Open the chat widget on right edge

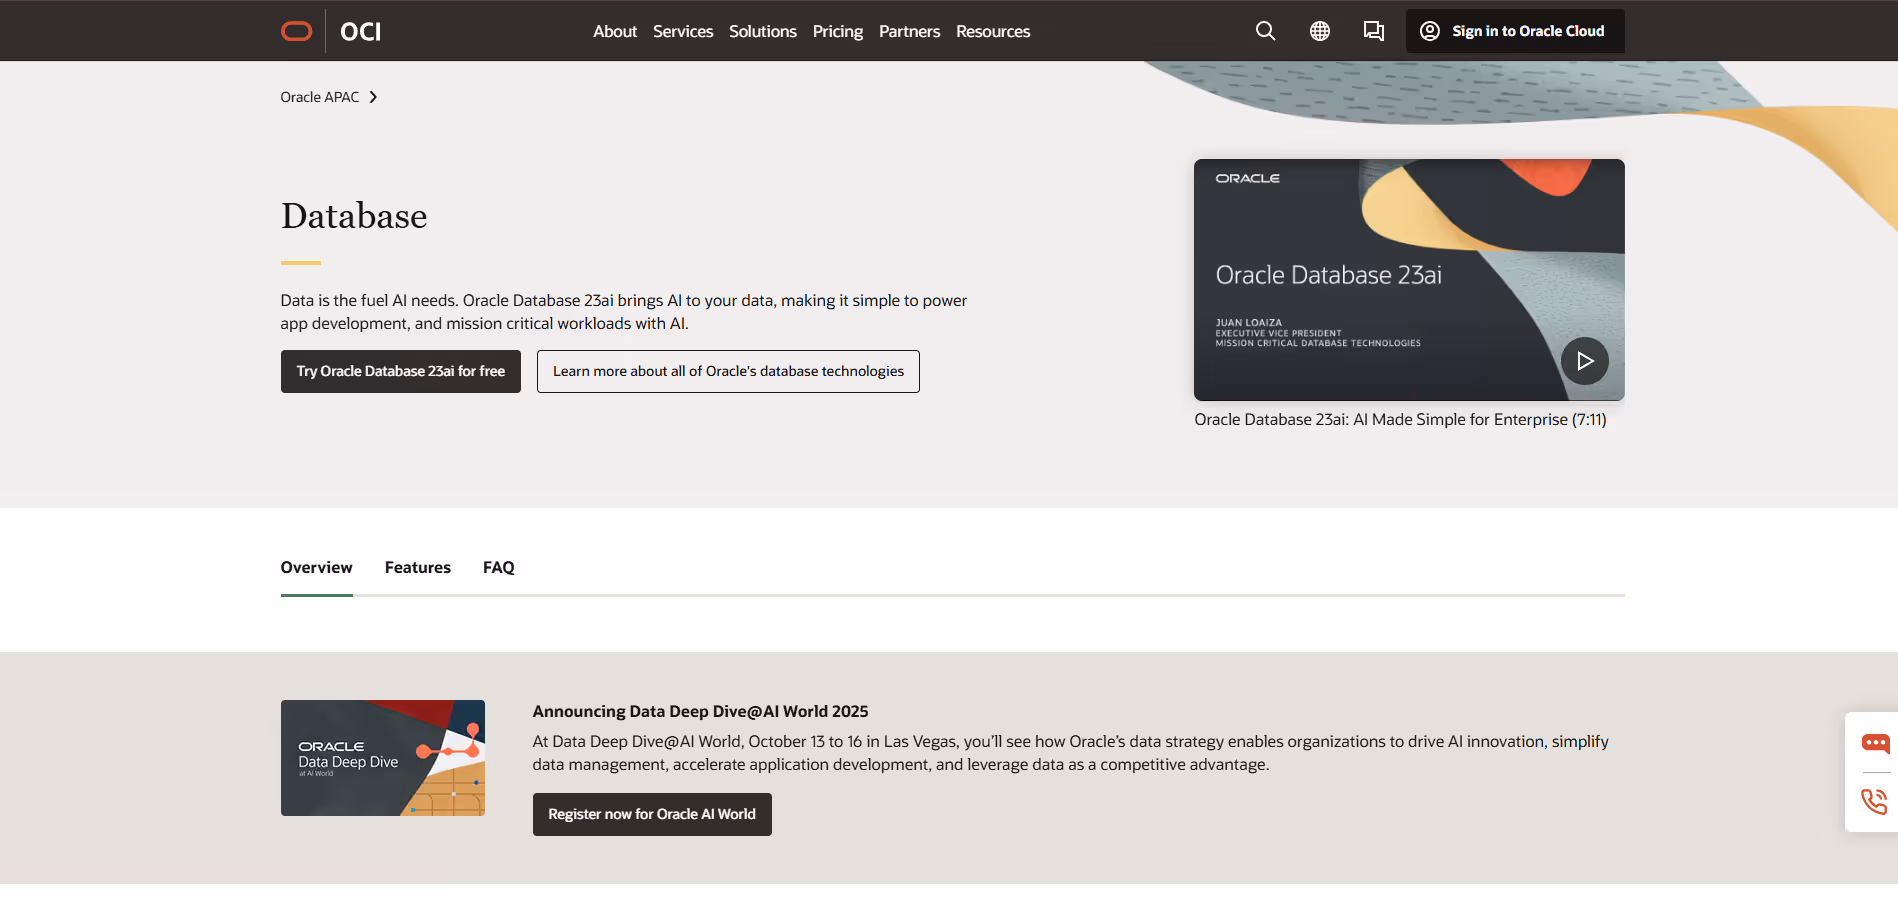coord(1876,743)
